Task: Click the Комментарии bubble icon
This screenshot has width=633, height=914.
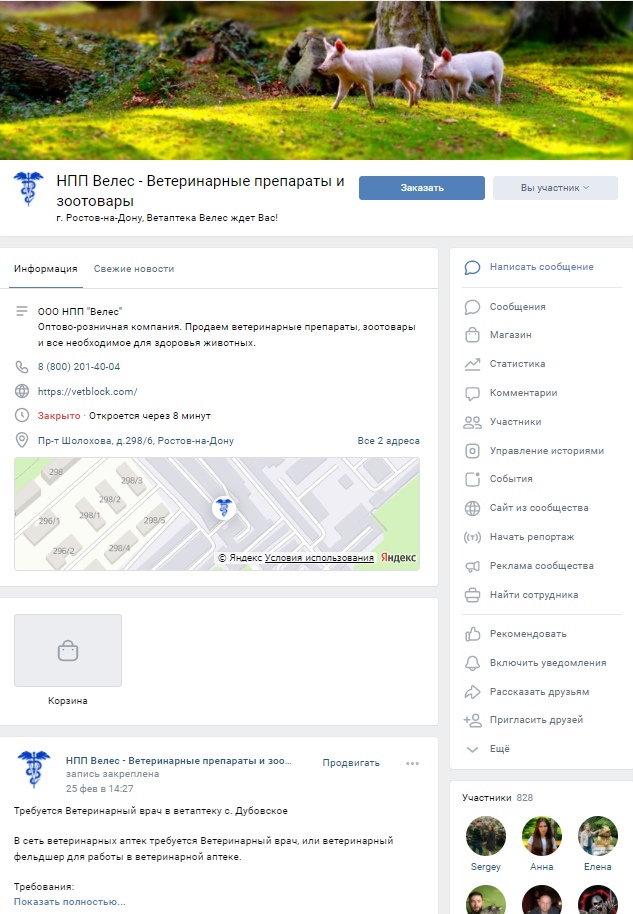Action: click(x=472, y=393)
